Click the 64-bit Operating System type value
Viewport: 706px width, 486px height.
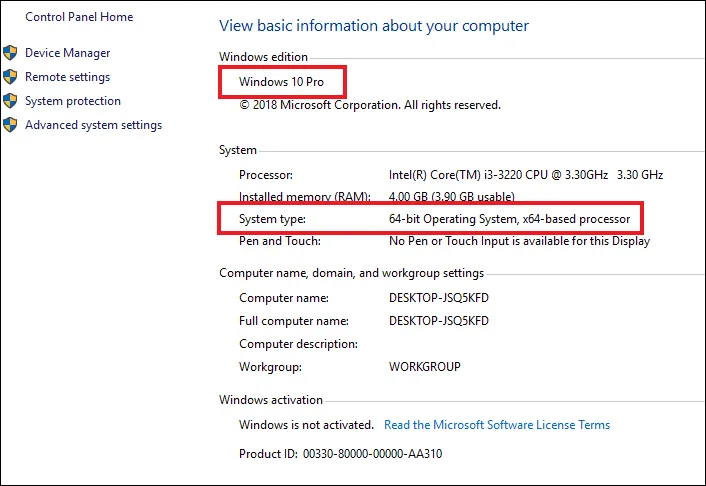[x=509, y=219]
